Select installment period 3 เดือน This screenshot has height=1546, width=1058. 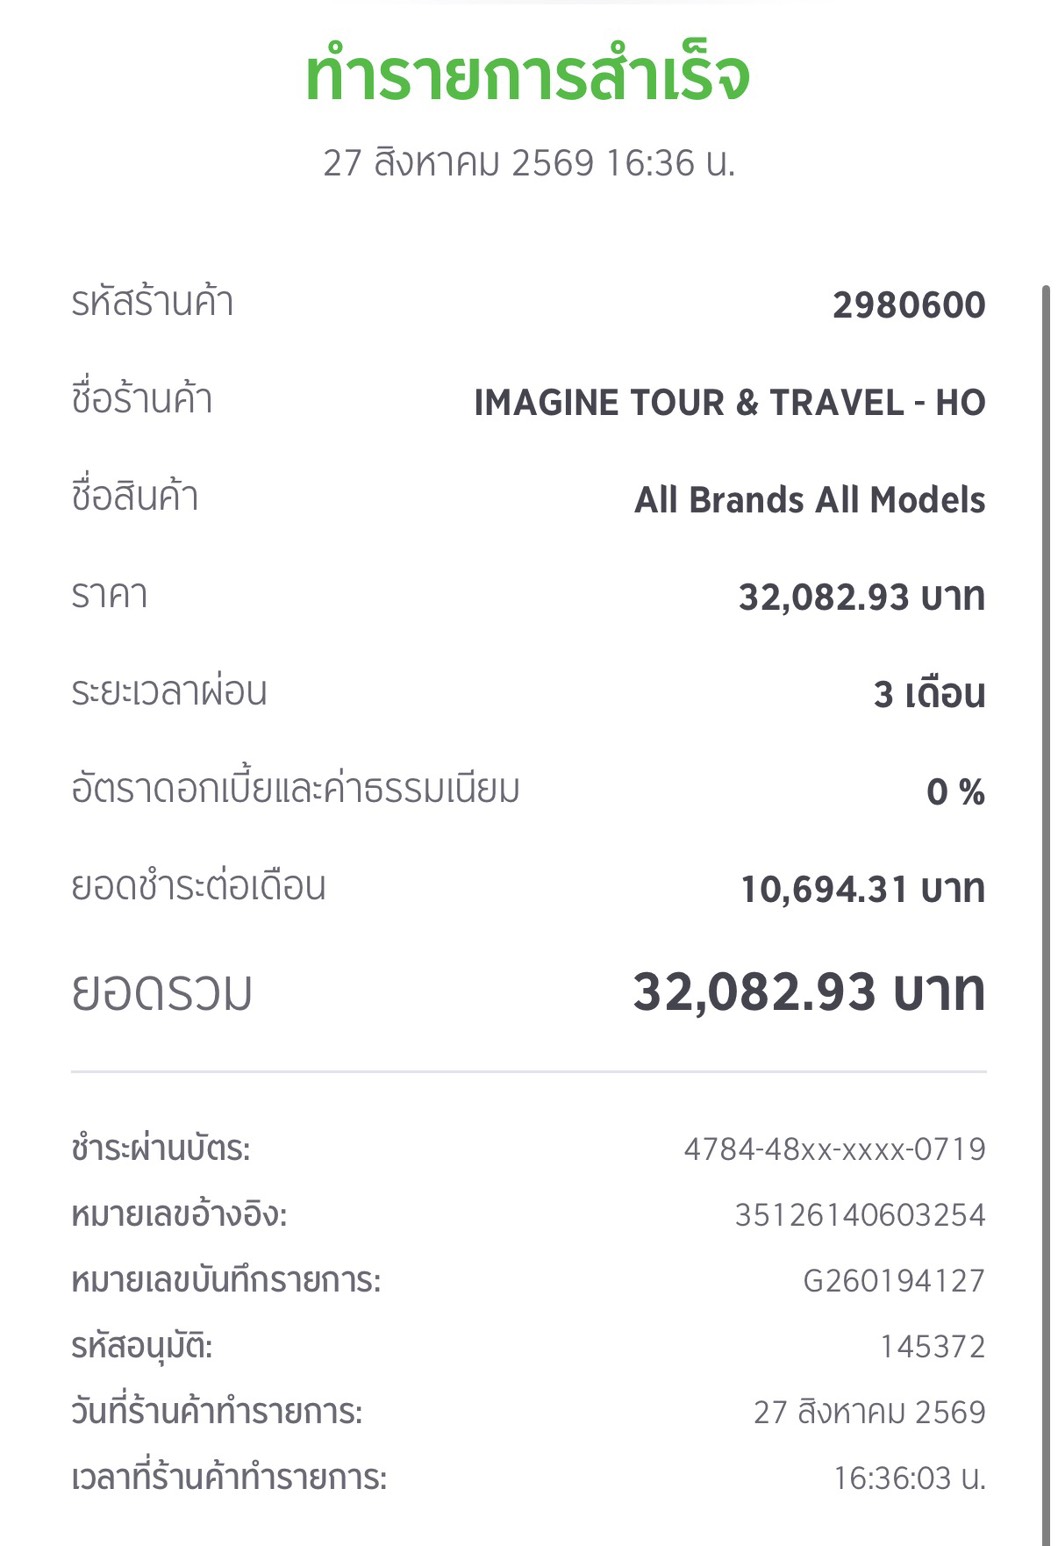pyautogui.click(x=930, y=693)
